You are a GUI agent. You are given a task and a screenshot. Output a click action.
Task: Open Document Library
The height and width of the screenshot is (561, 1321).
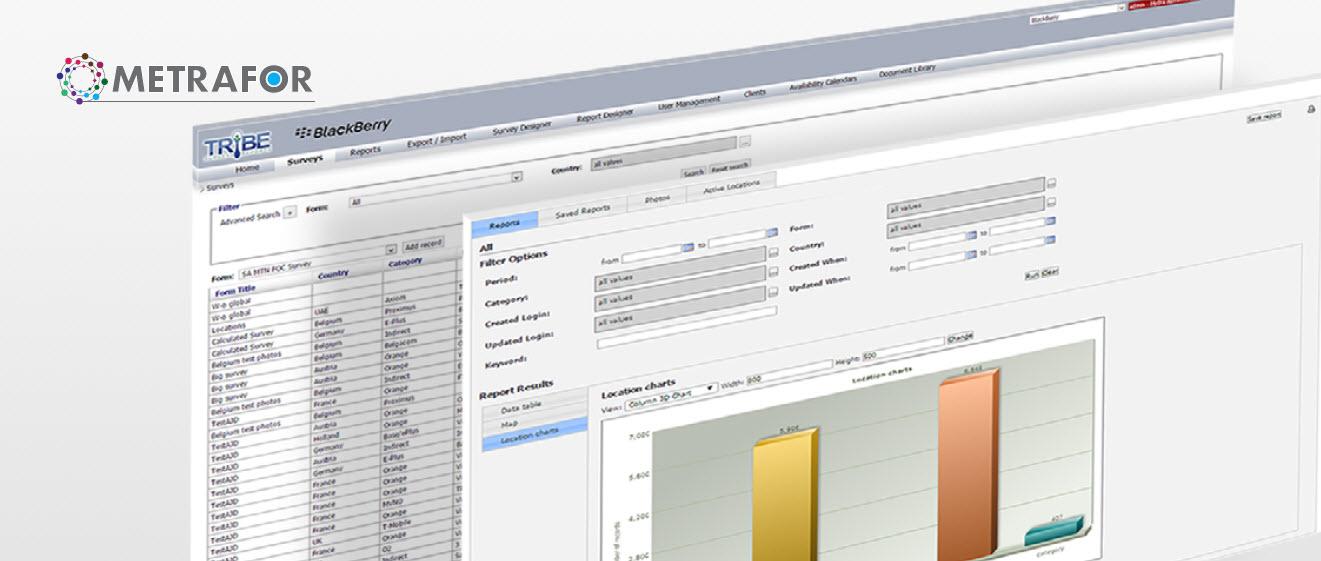click(x=907, y=71)
